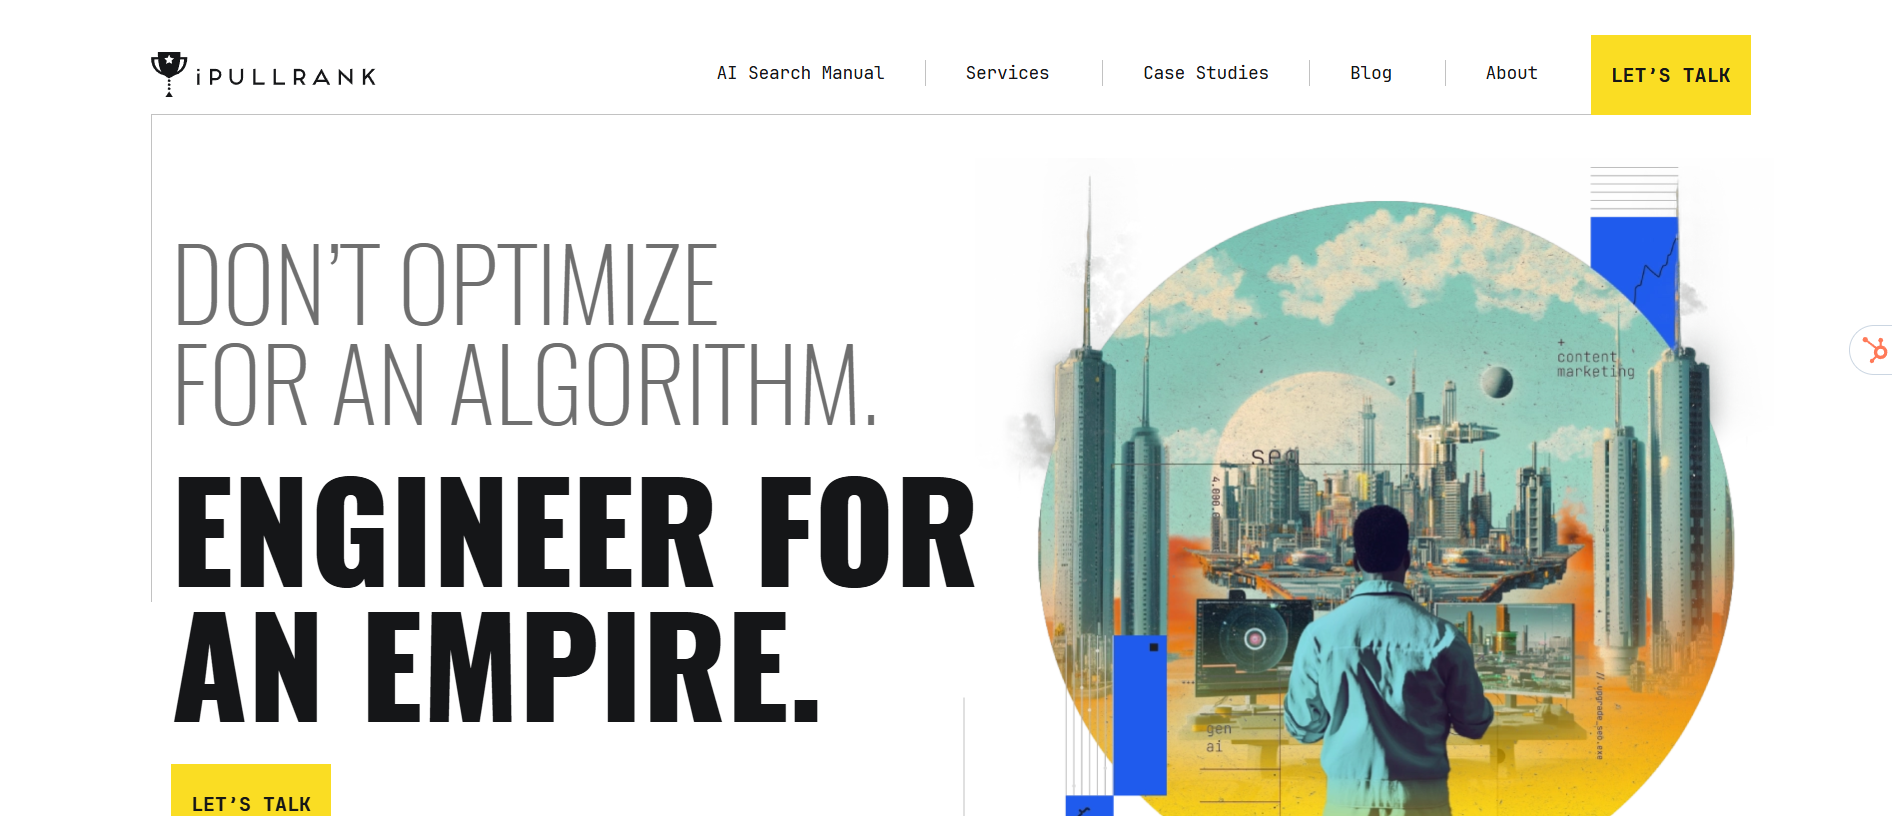Visit the Blog link
The width and height of the screenshot is (1892, 816).
click(1370, 73)
